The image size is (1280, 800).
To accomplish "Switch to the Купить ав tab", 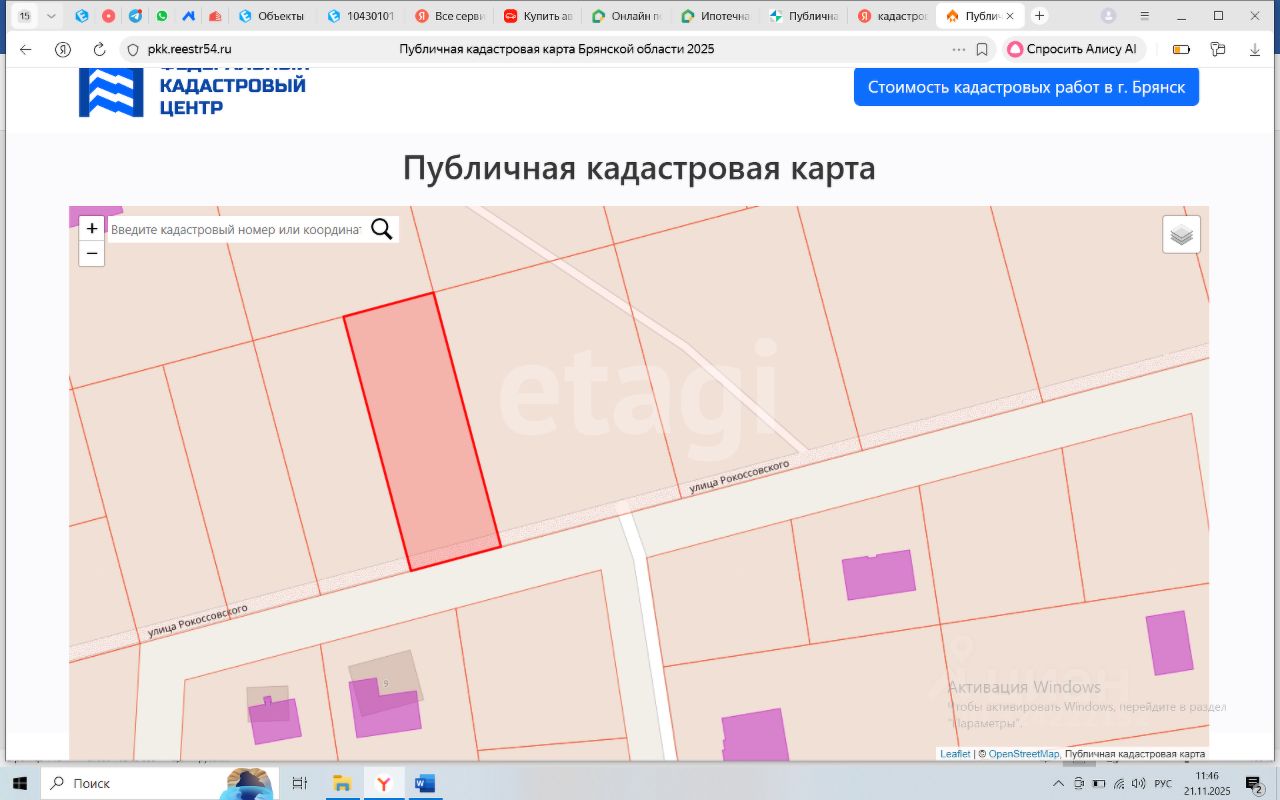I will pyautogui.click(x=538, y=16).
